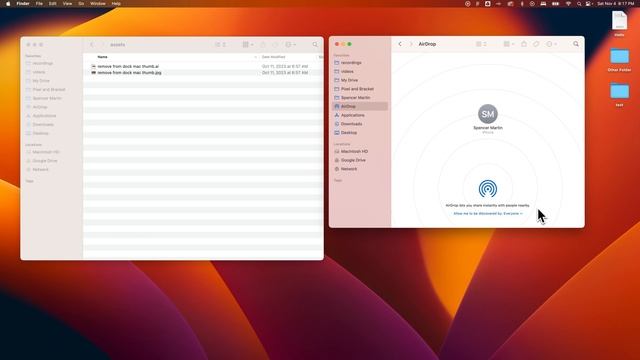Viewport: 640px width, 360px height.
Task: Open Macintosh HD in the AirDrop window sidebar
Action: 360,151
